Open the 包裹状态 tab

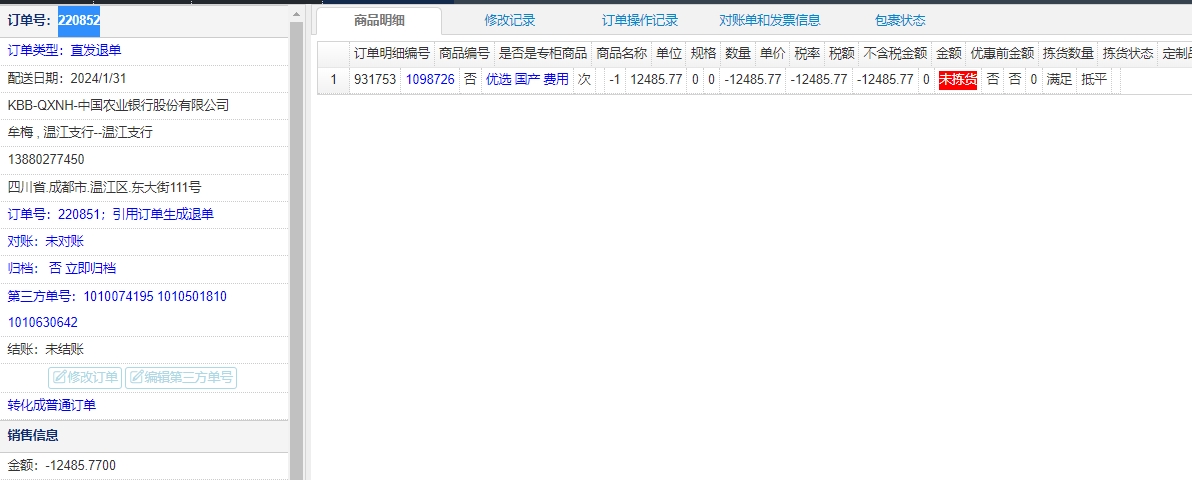900,21
